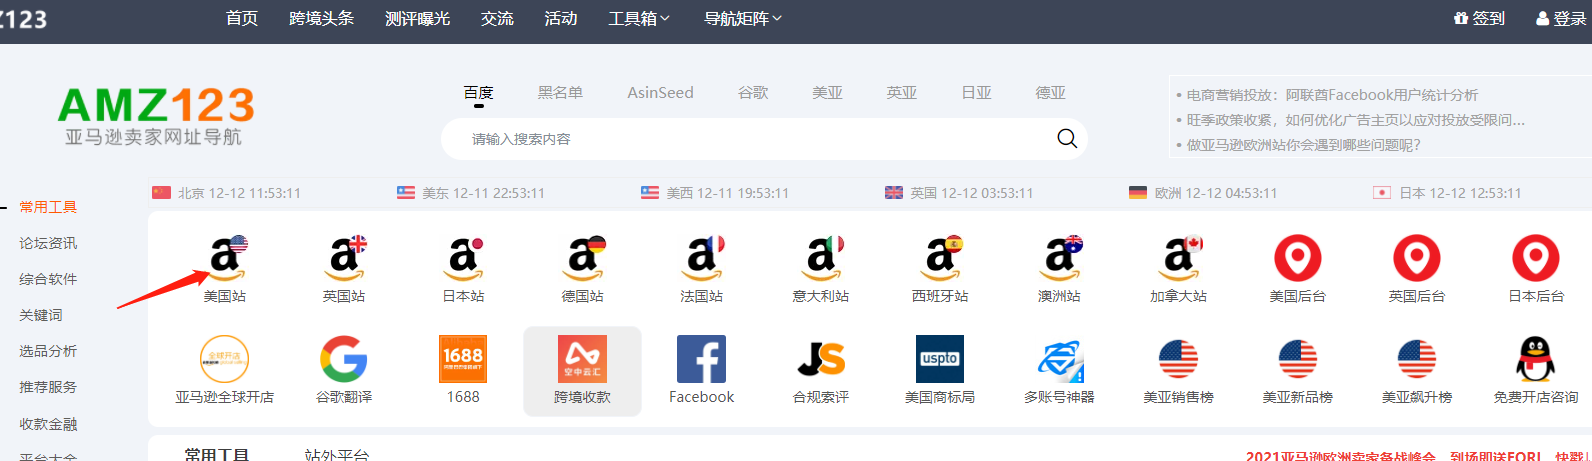Open the 做亚马逊欧洲站 article link
The width and height of the screenshot is (1592, 461).
coord(1303,145)
